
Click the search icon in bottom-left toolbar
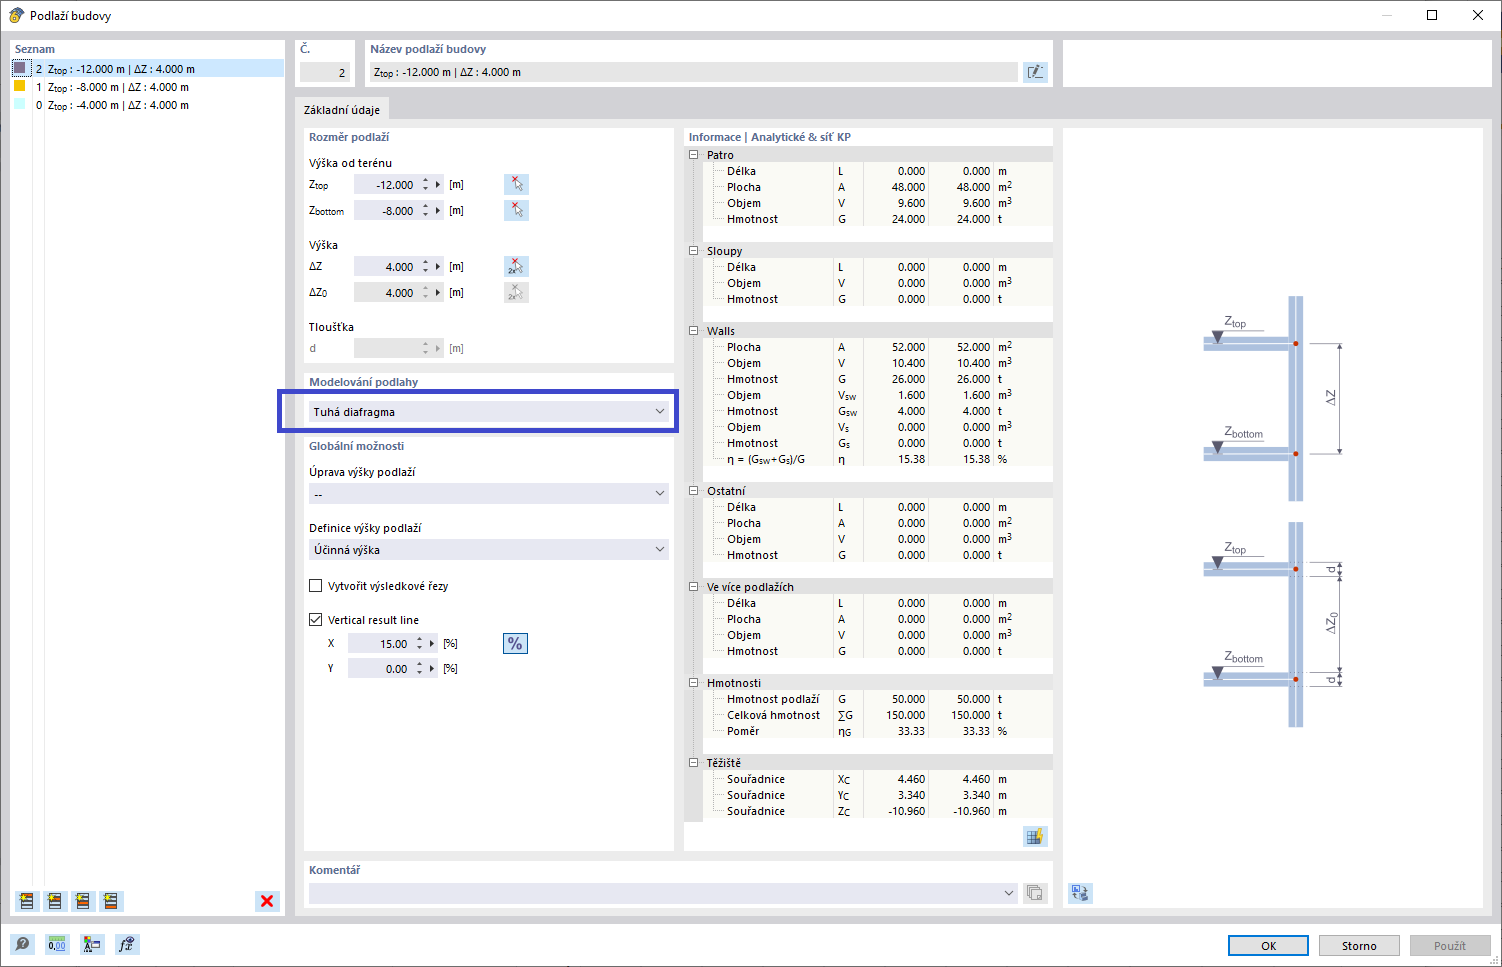[x=22, y=944]
